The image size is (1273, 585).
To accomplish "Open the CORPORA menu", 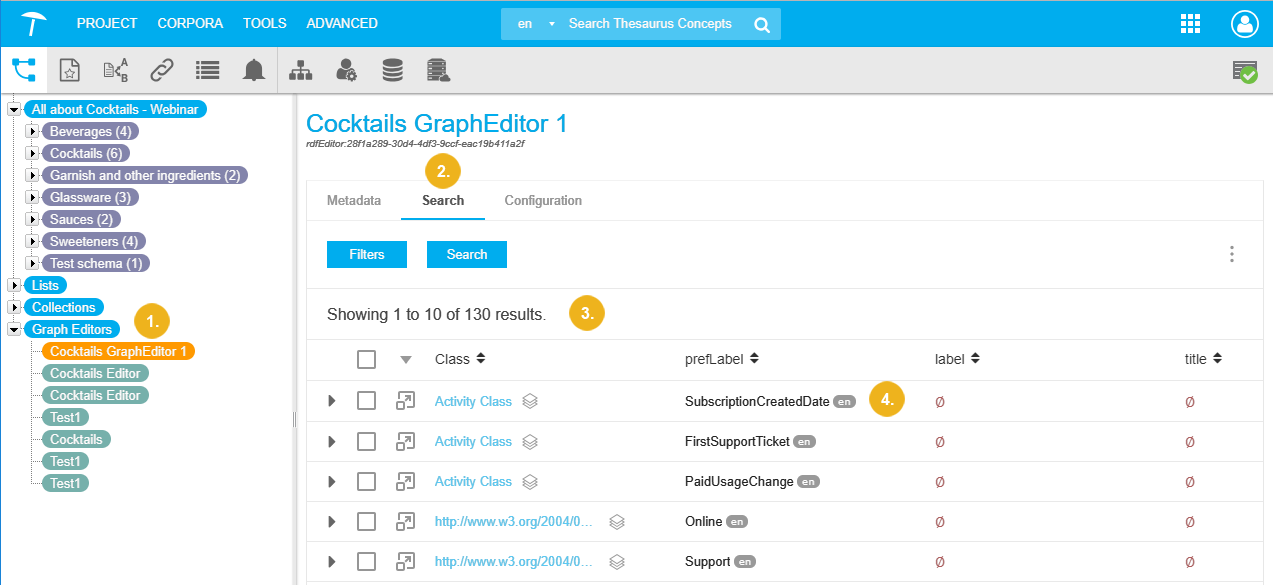I will 190,23.
